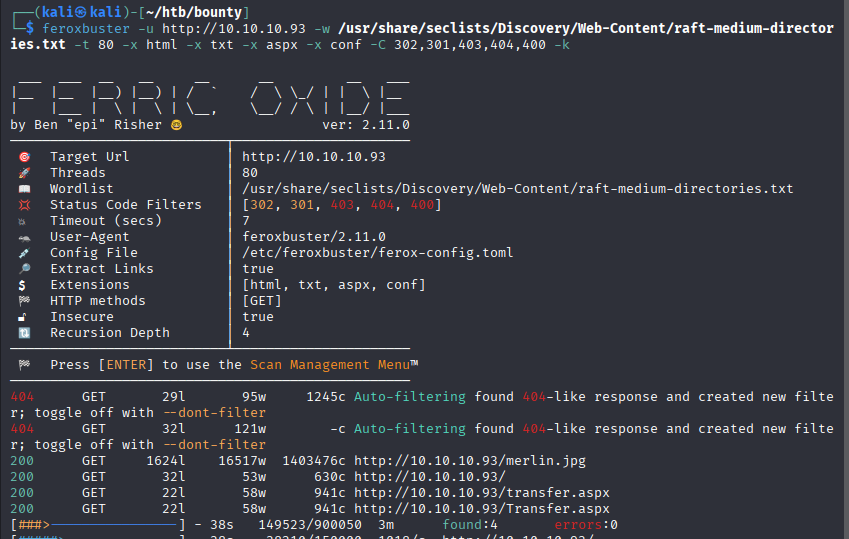
Task: Open the root http://10.10.10.93/ result link
Action: coord(430,477)
